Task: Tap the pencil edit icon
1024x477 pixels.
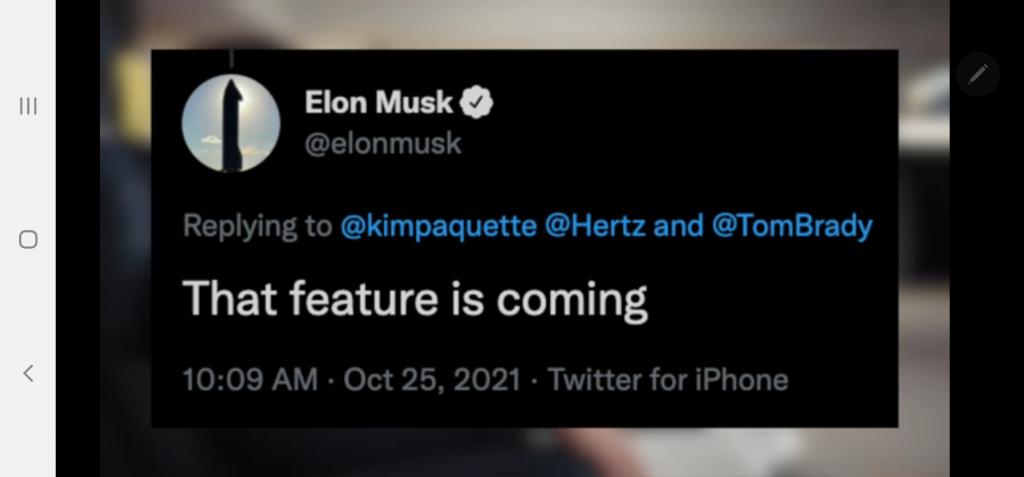Action: [x=977, y=74]
